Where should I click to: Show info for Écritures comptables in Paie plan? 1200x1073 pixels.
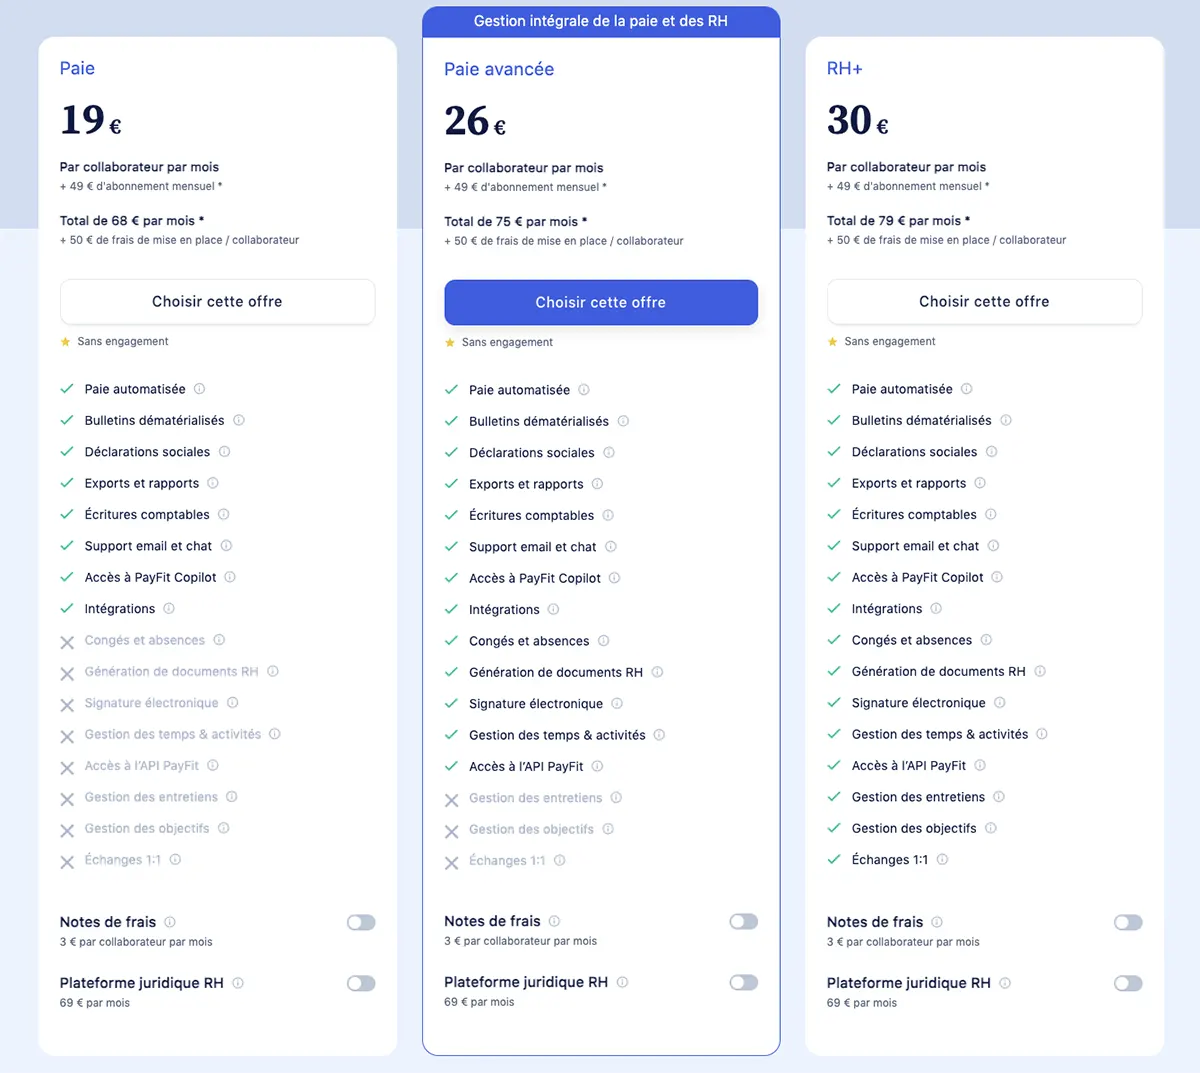click(223, 514)
